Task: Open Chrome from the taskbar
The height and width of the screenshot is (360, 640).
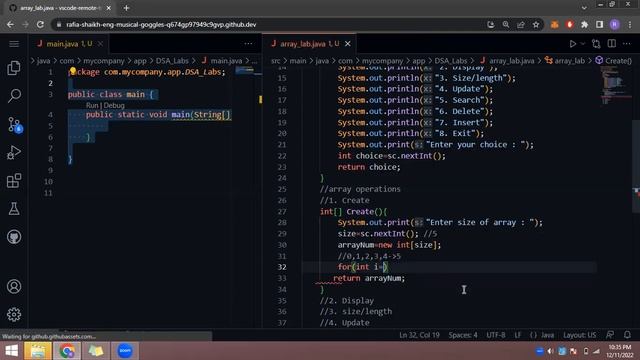Action: tap(67, 351)
